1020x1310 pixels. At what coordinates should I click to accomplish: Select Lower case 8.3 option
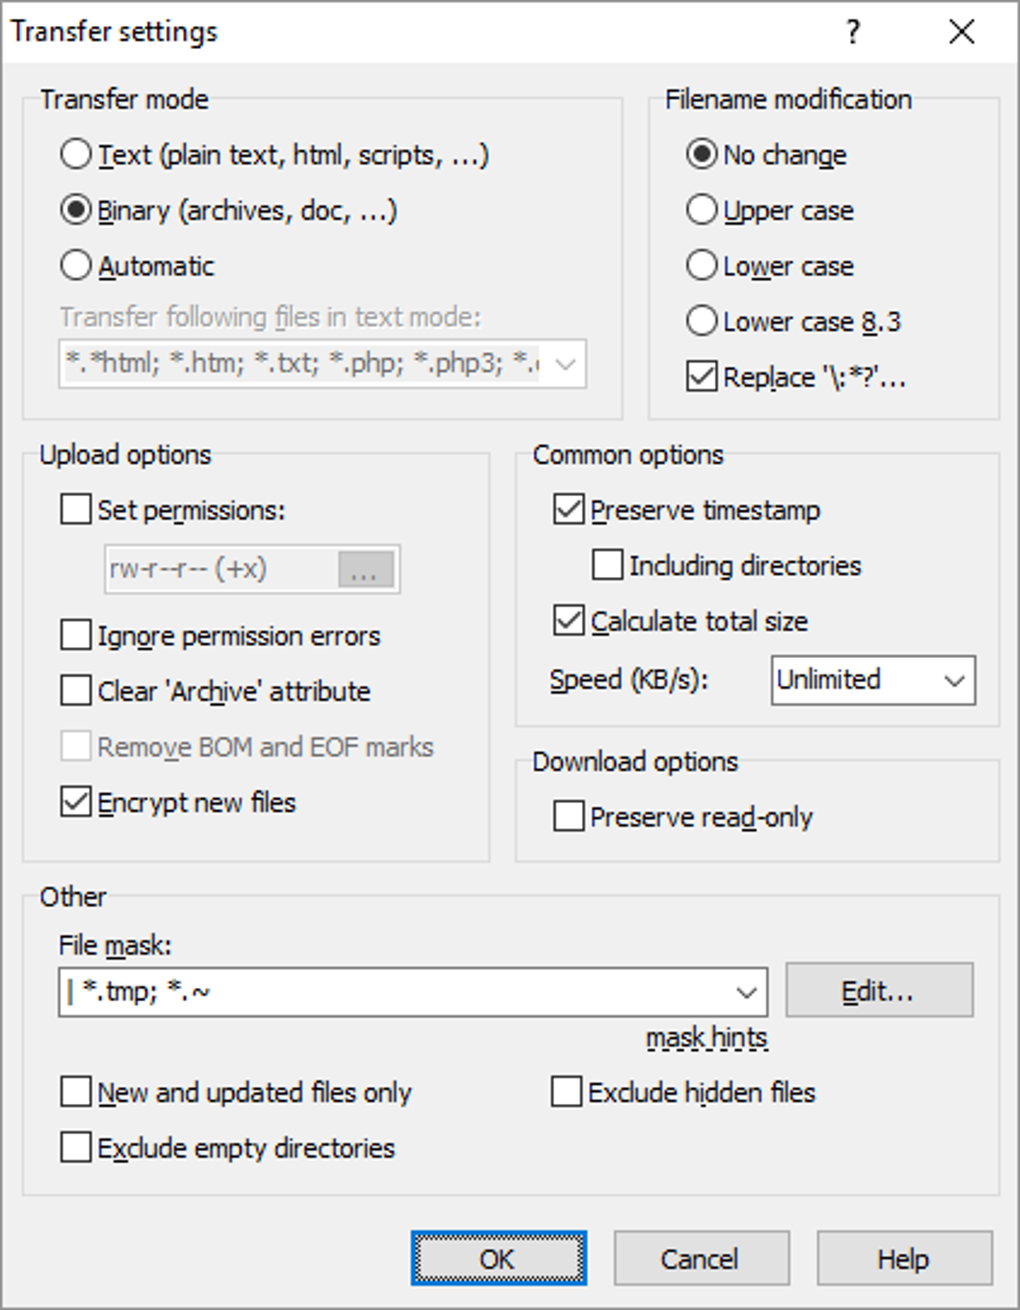pos(702,321)
